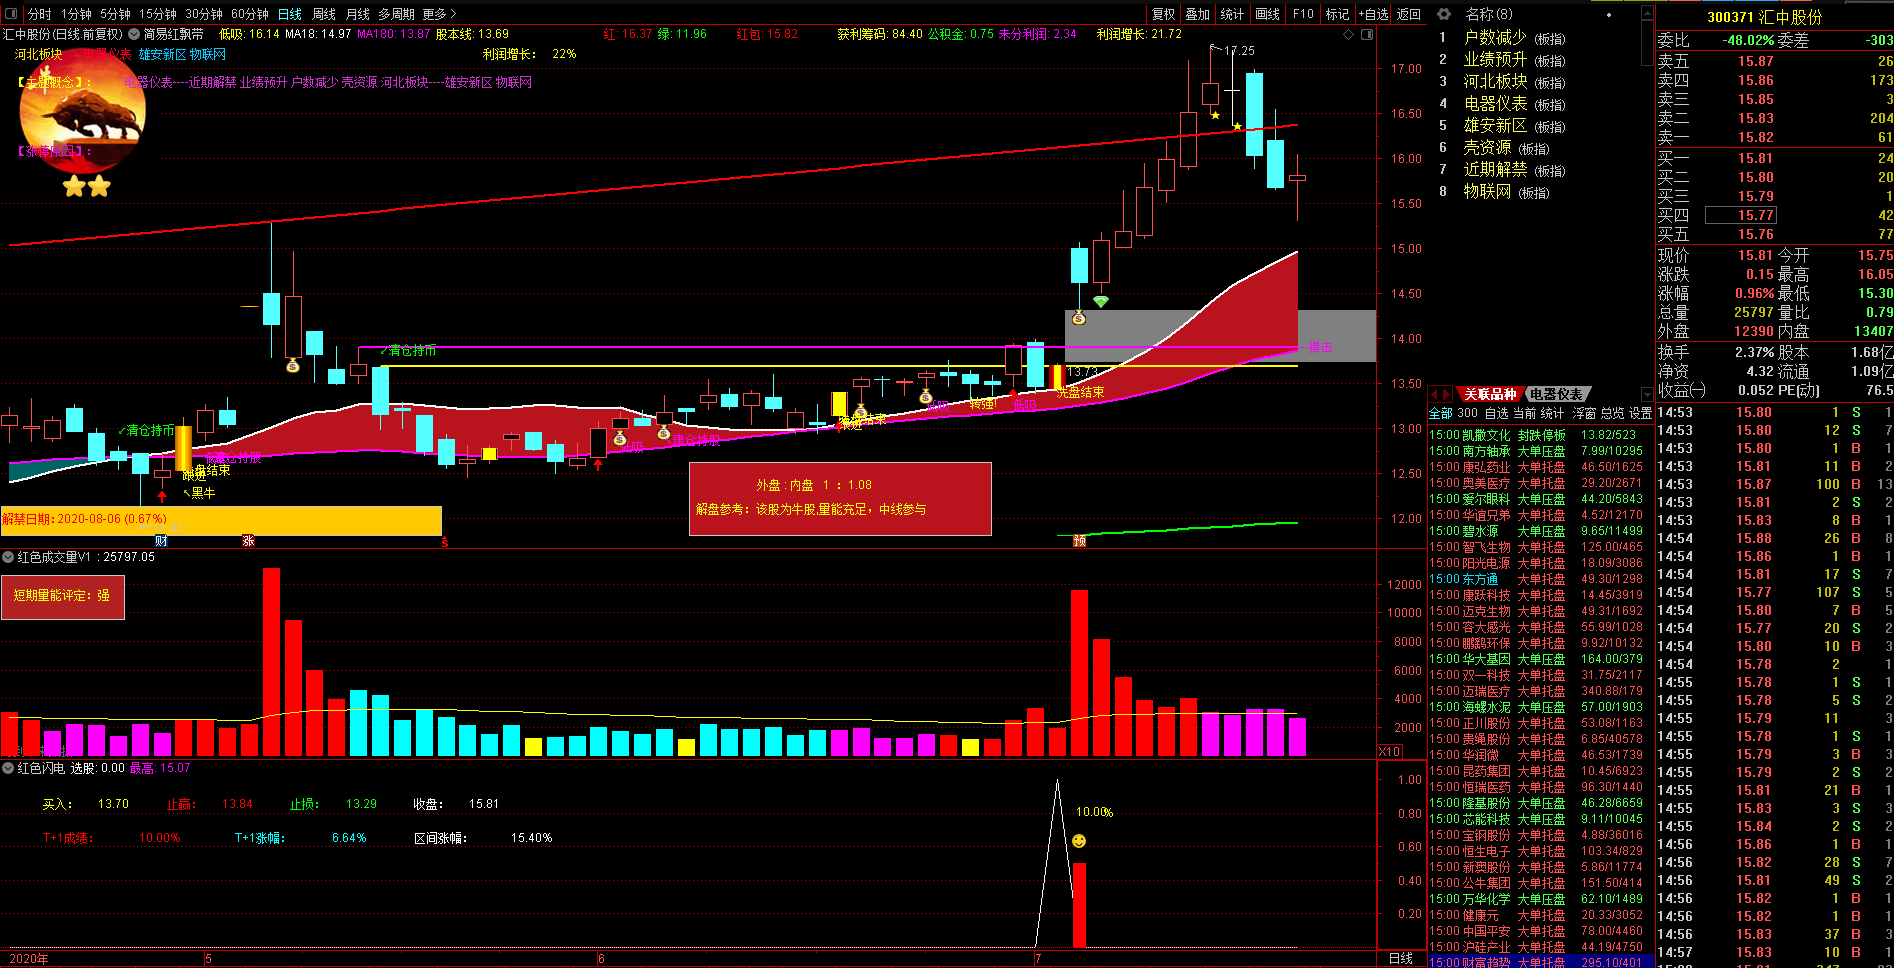The height and width of the screenshot is (968, 1894).
Task: Switch to 5分钟 timeframe
Action: (115, 14)
